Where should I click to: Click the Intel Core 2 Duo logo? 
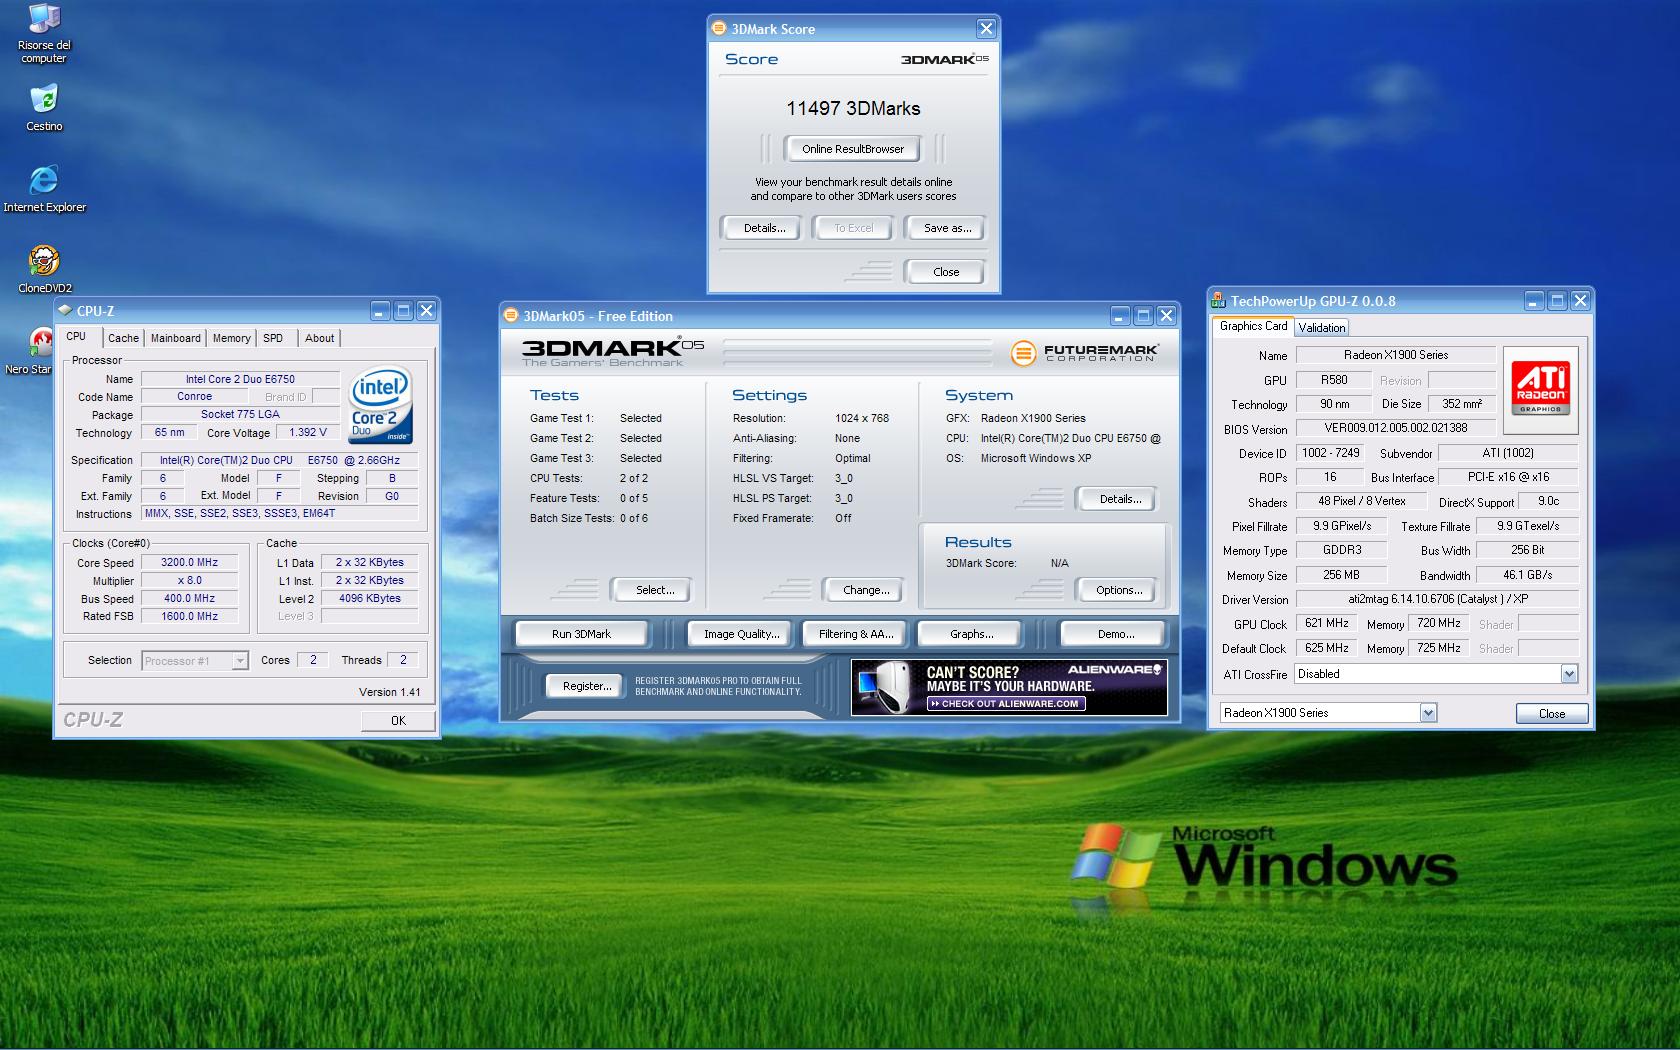(380, 406)
